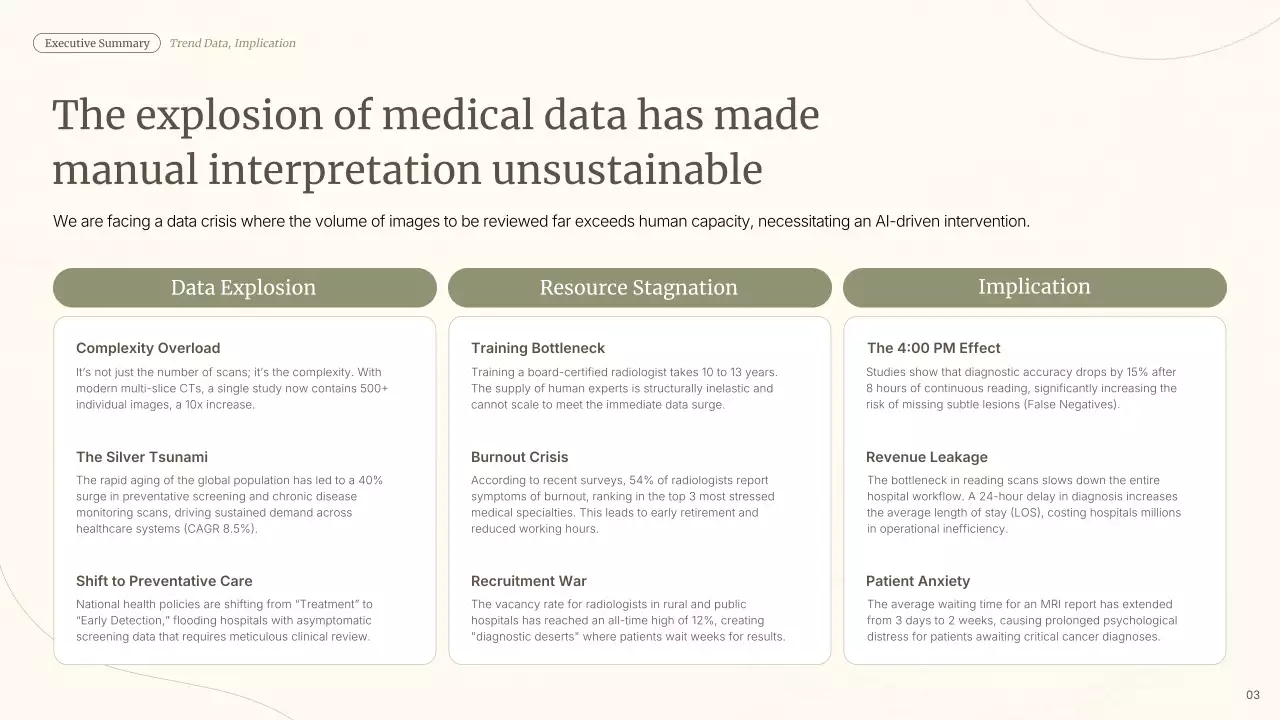
Task: Click the Recruitment War heading
Action: [529, 581]
